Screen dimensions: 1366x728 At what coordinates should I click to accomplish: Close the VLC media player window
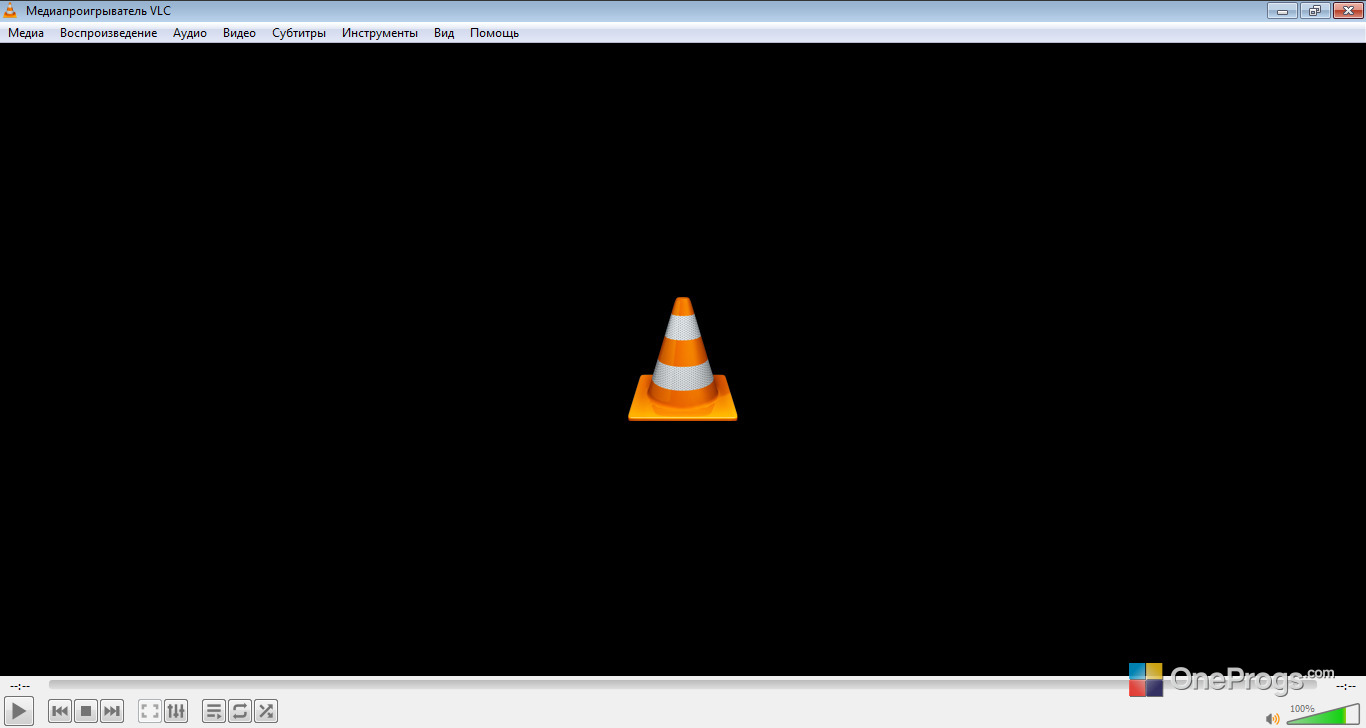tap(1346, 10)
